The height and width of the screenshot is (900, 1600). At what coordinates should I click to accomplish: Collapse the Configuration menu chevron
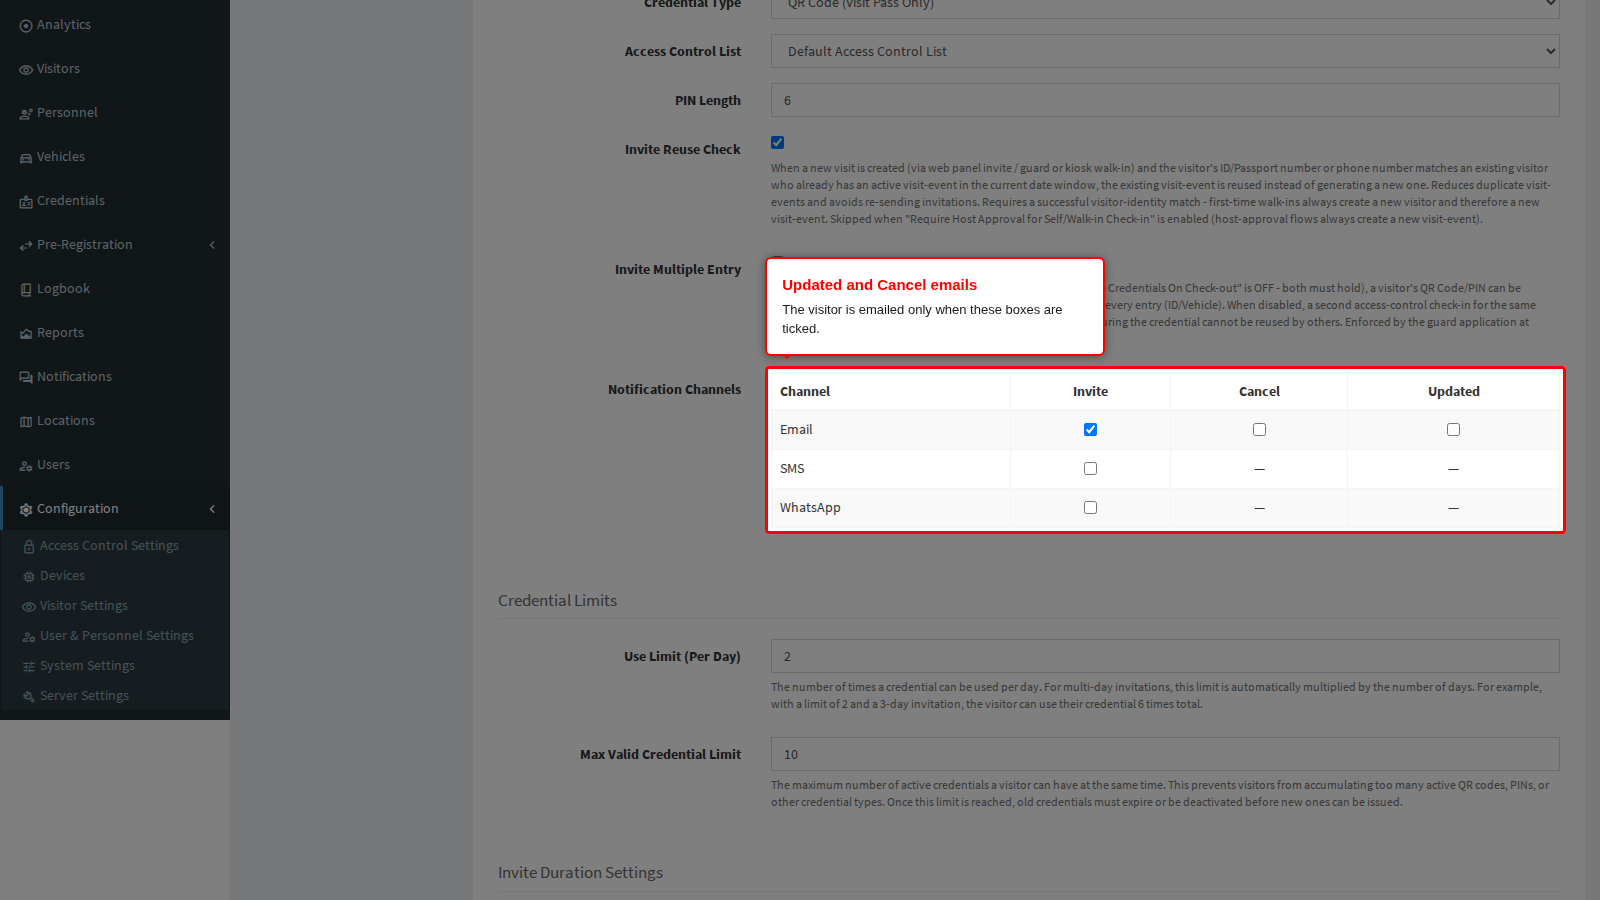(x=212, y=509)
